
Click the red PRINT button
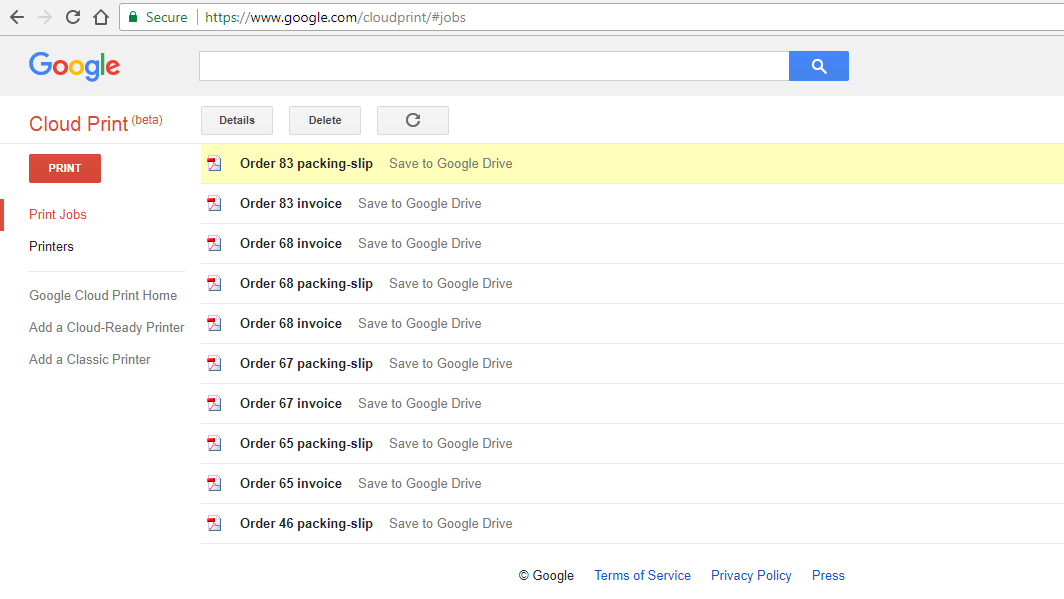[65, 168]
